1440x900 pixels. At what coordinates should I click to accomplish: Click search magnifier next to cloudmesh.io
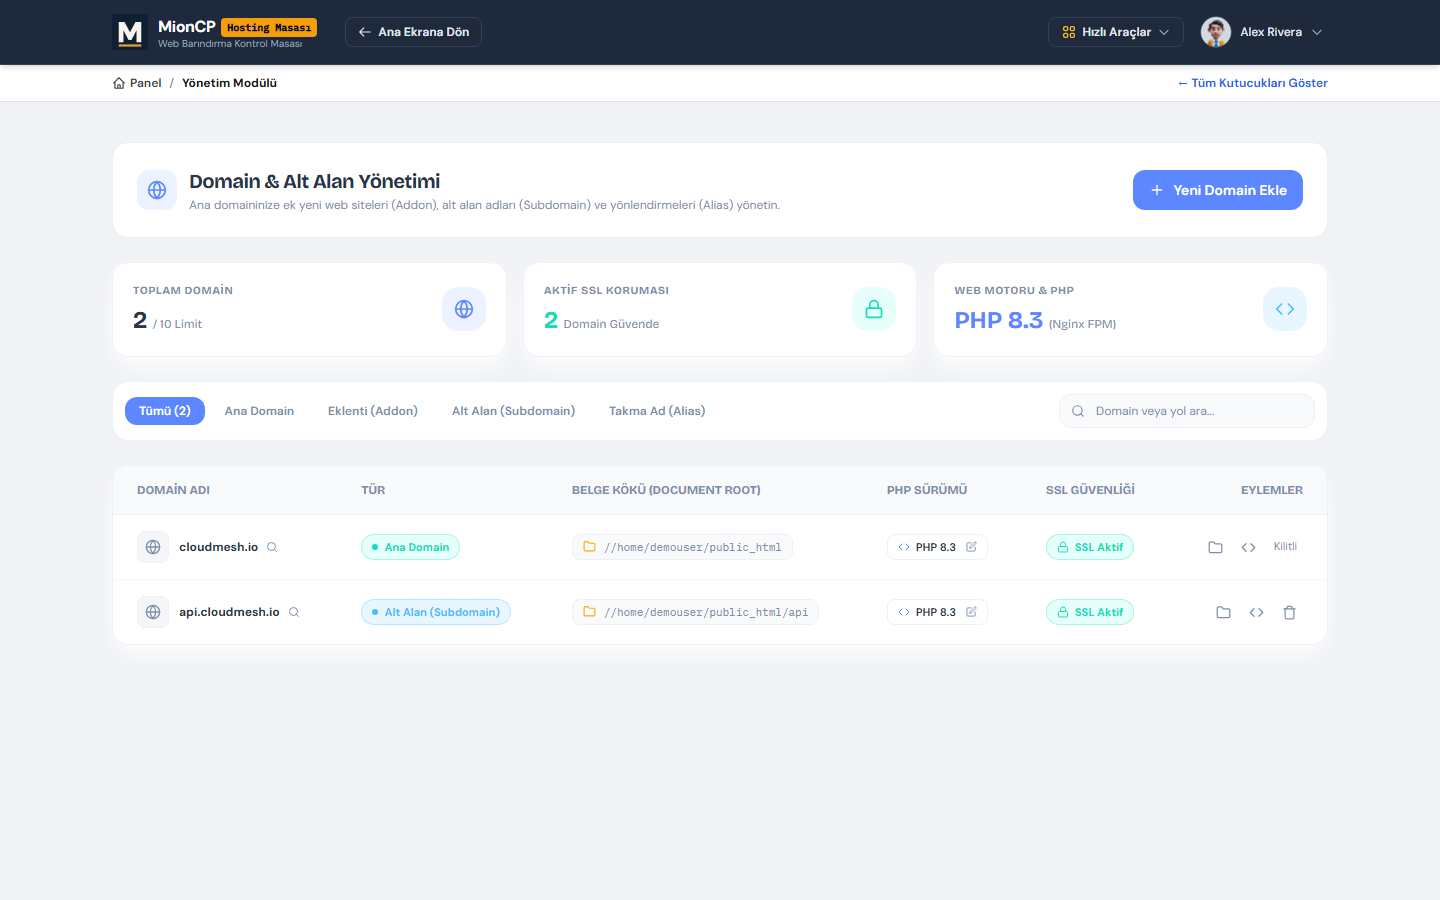(x=272, y=547)
